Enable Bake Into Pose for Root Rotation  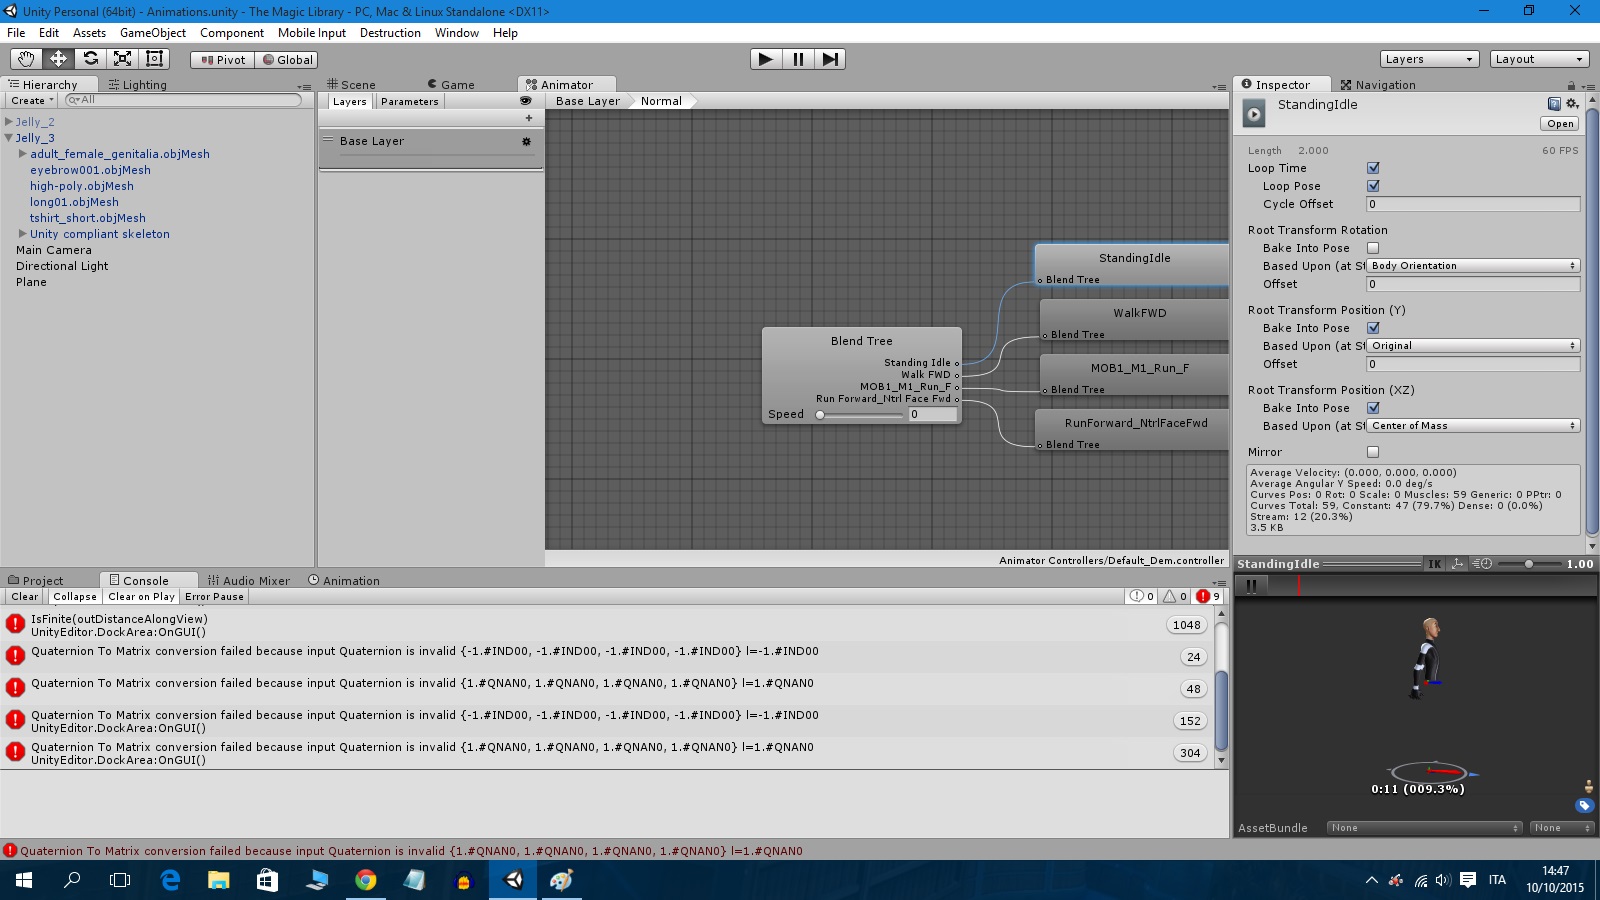tap(1373, 248)
